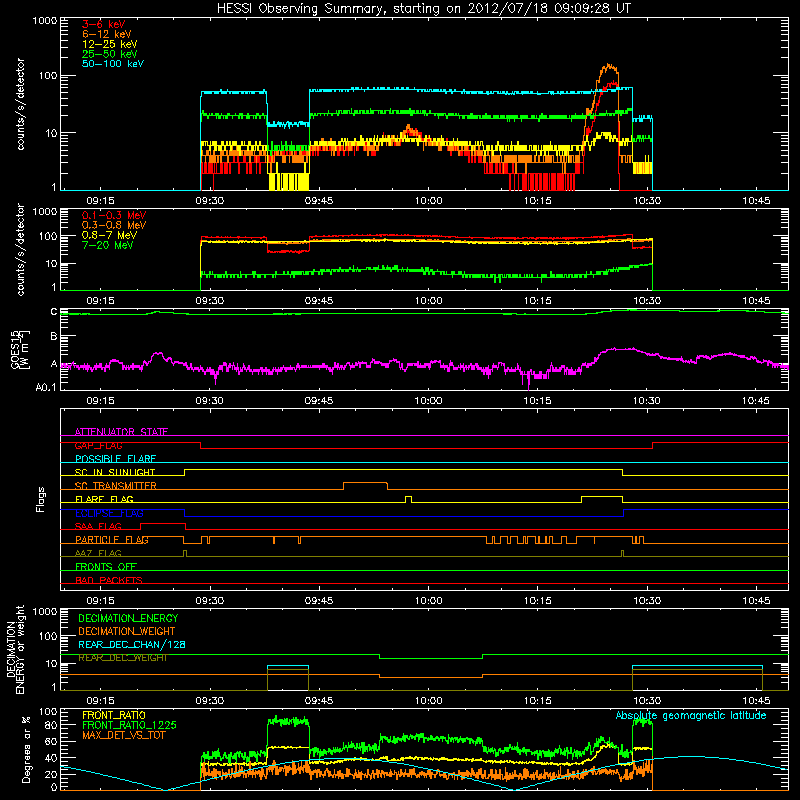The image size is (800, 800).
Task: Click the green FRONT_RATIO_1225 peak near 09:40
Action: click(x=288, y=721)
